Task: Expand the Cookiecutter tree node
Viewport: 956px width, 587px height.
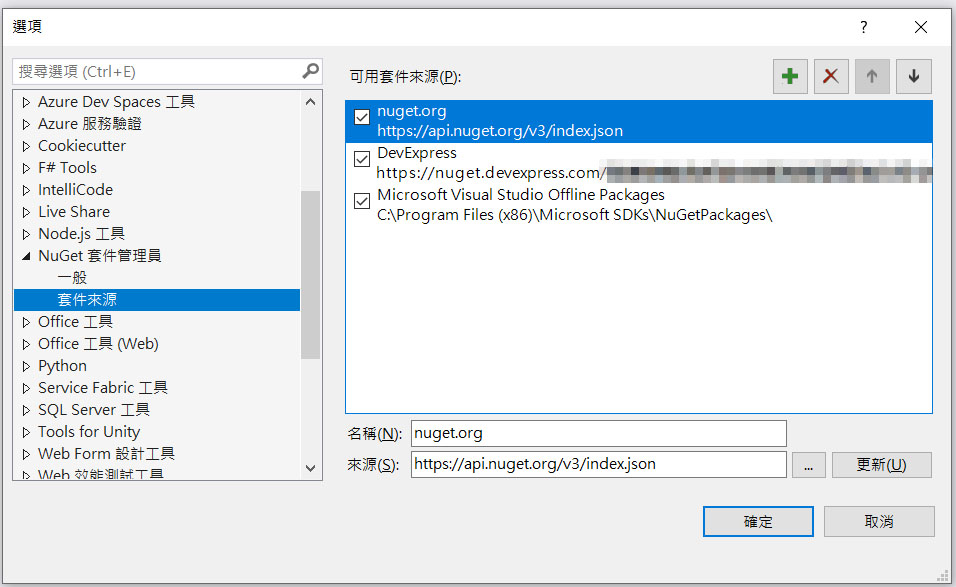Action: click(26, 146)
